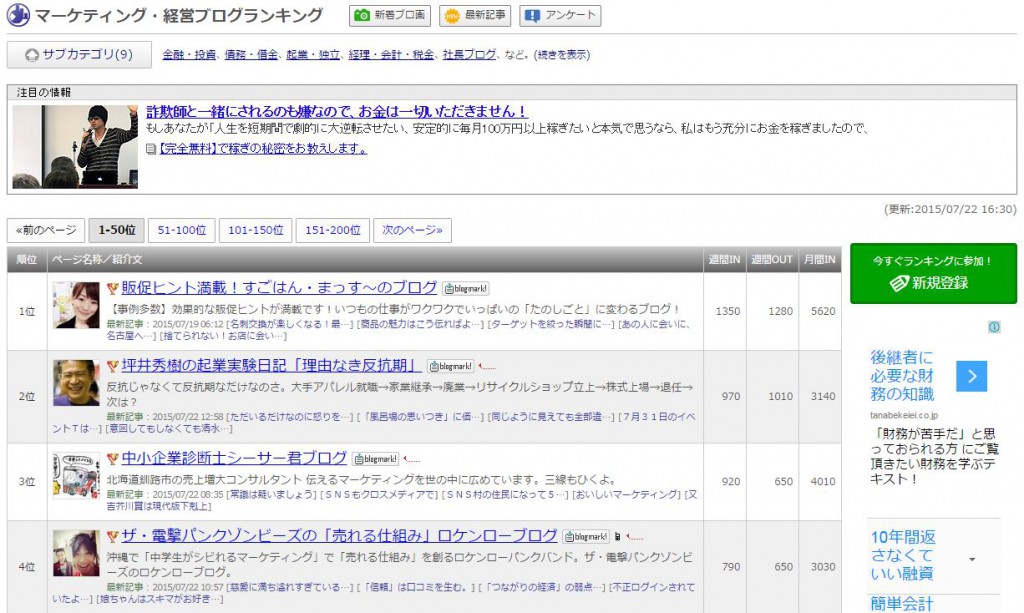Click the blogmark icon beside 中小企業診断士シーサー君ブログ
Screen dimensions: 1024x613
click(376, 459)
